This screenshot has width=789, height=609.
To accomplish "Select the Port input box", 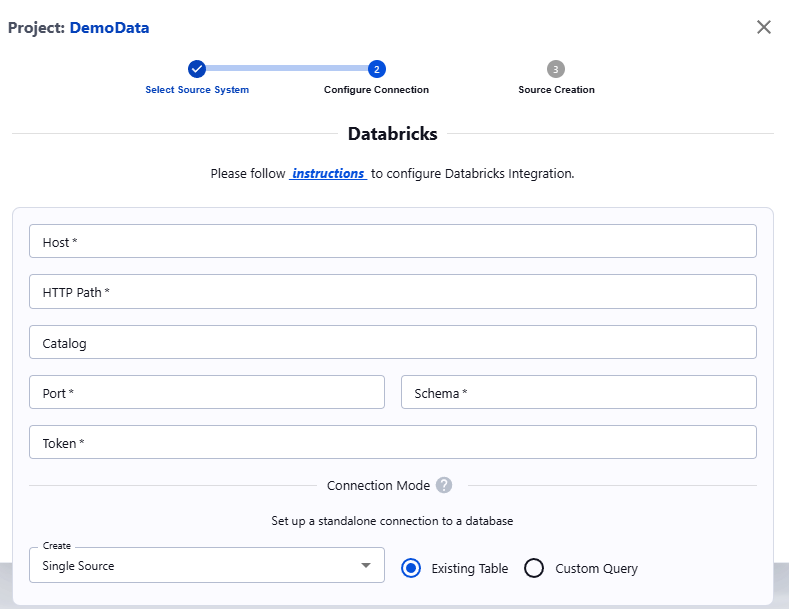I will click(x=207, y=393).
